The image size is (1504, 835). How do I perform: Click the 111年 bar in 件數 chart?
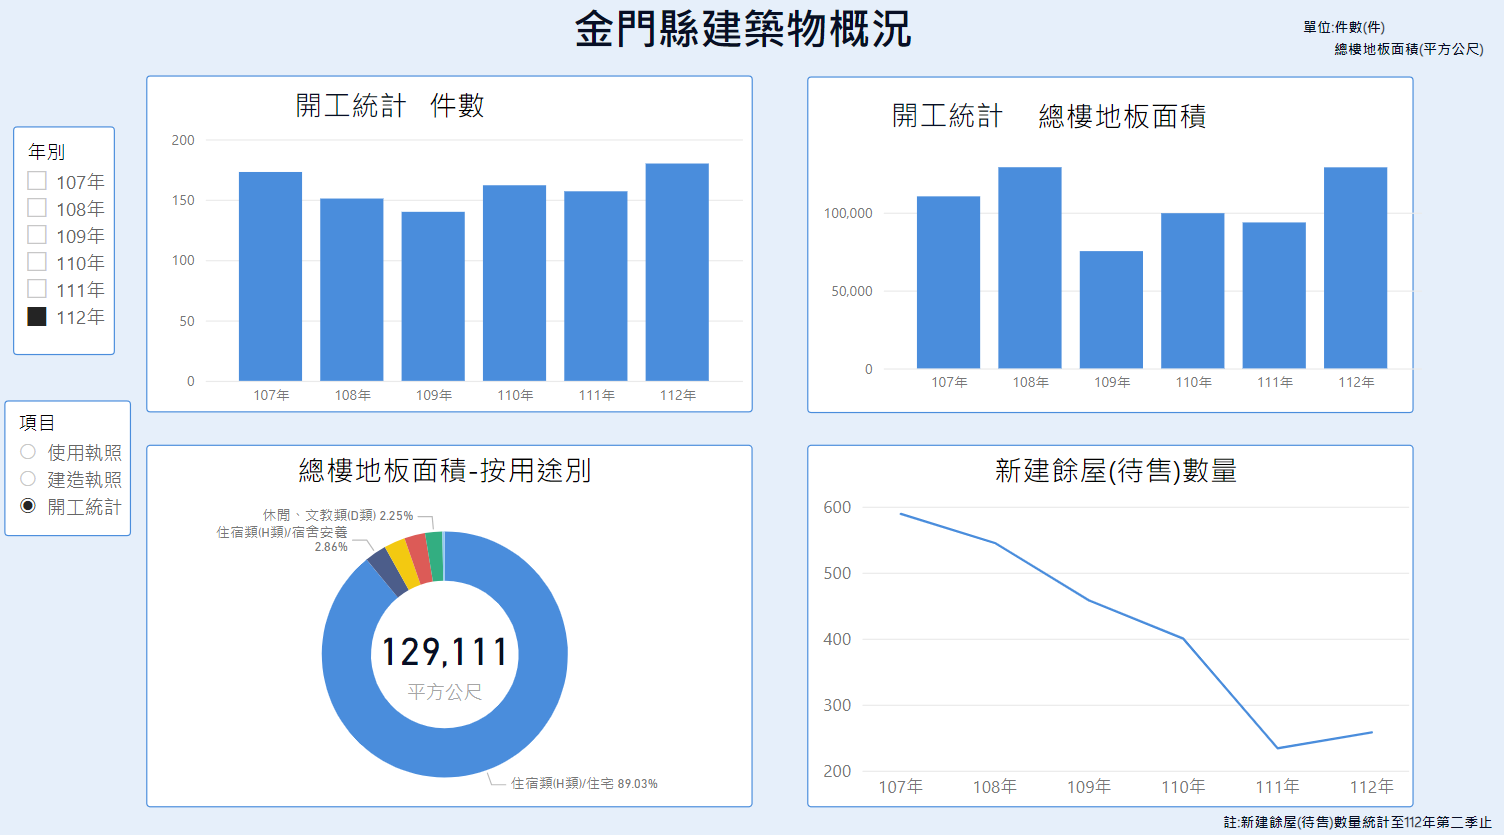point(596,286)
